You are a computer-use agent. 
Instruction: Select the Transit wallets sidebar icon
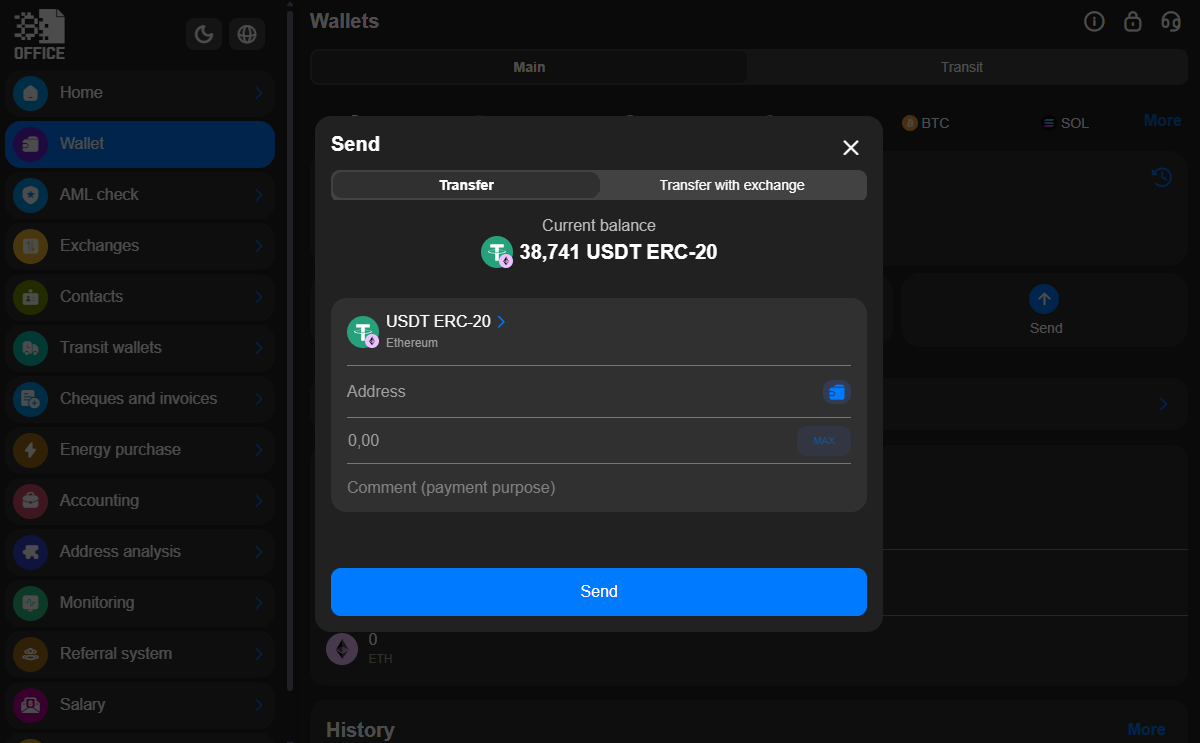(29, 348)
